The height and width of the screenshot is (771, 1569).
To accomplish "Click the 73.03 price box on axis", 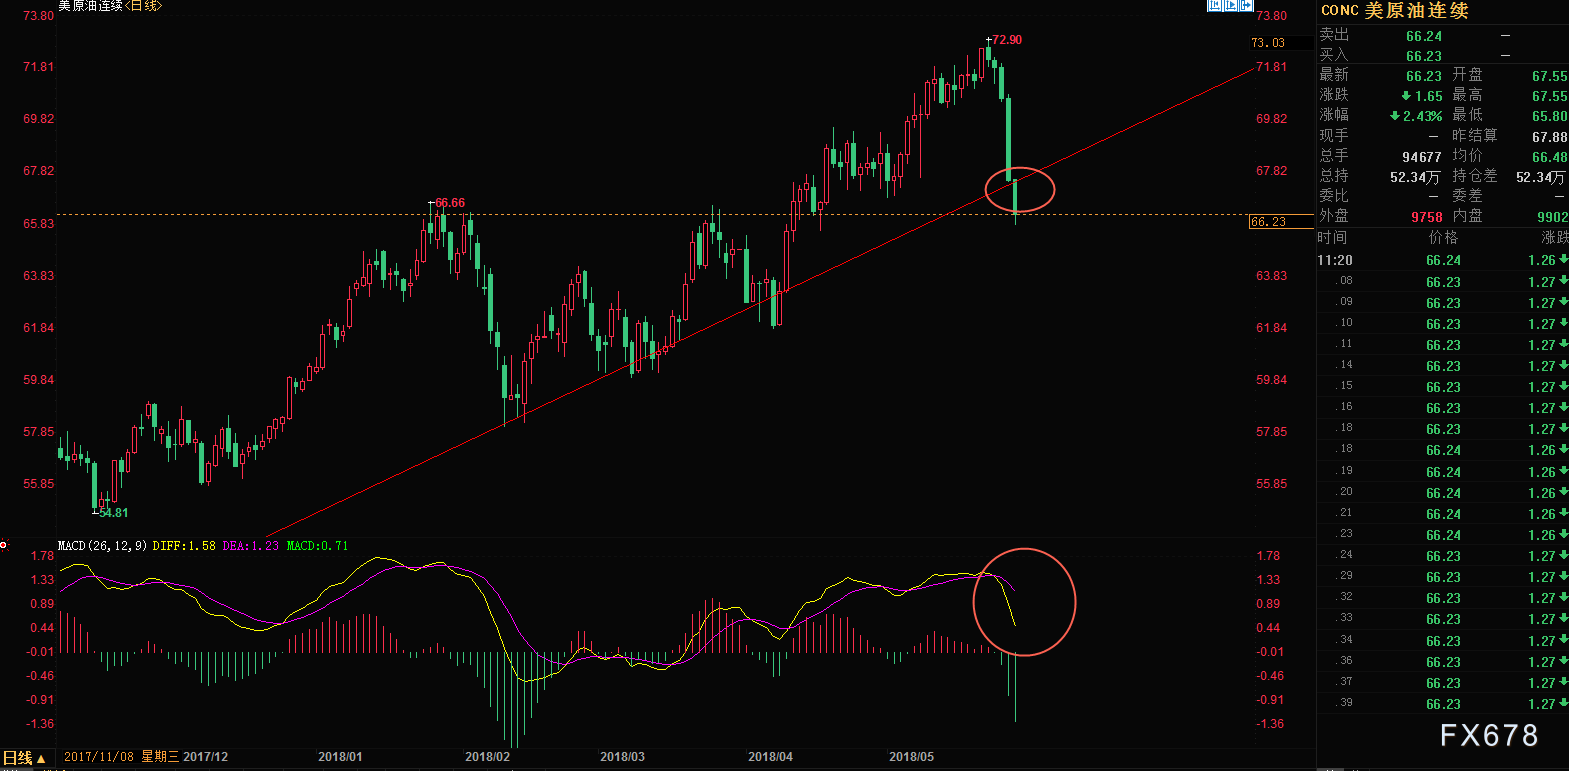I will point(1268,43).
